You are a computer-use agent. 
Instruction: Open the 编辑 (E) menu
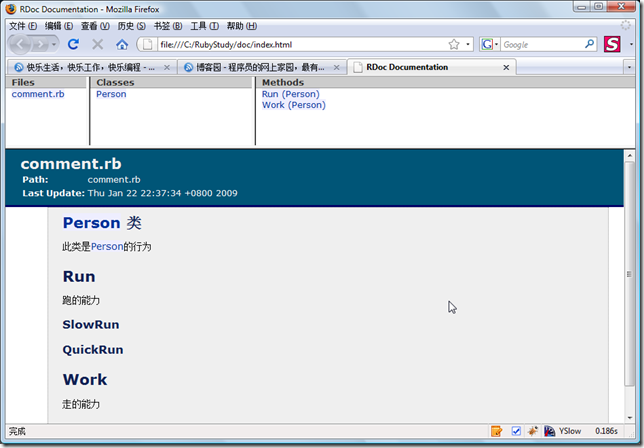59,26
